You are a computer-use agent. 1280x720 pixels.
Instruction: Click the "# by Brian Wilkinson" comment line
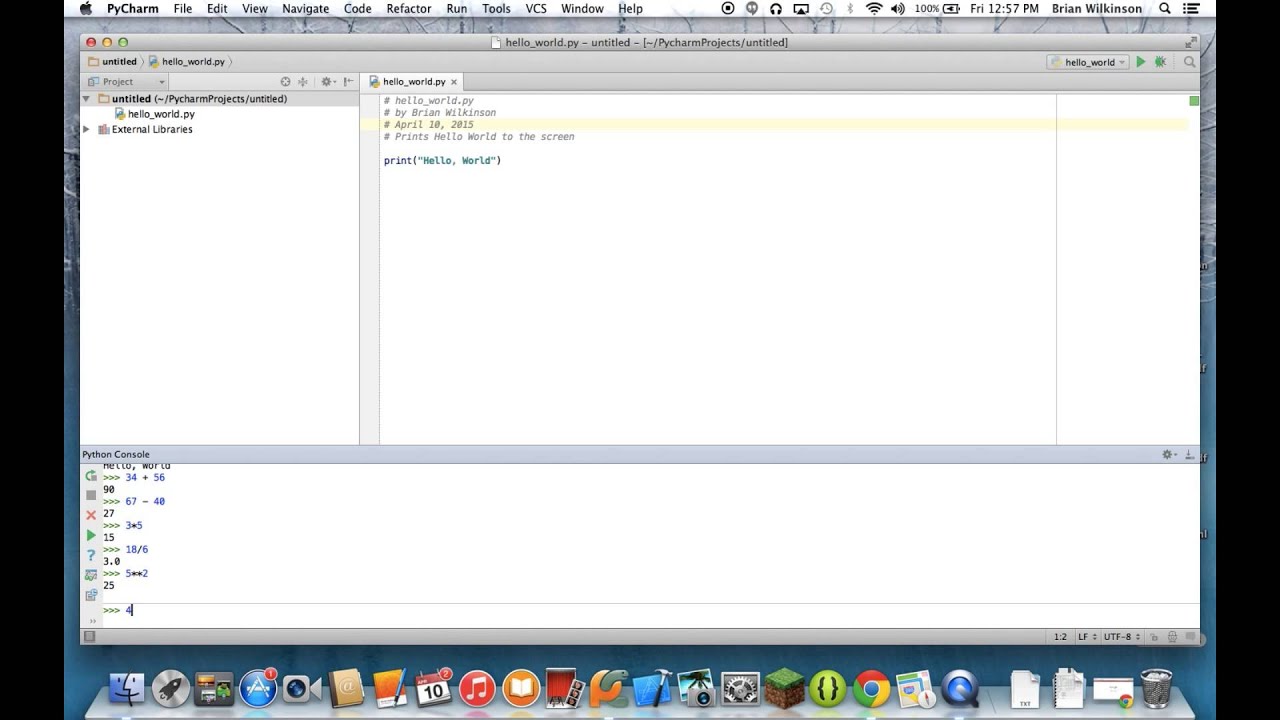440,113
